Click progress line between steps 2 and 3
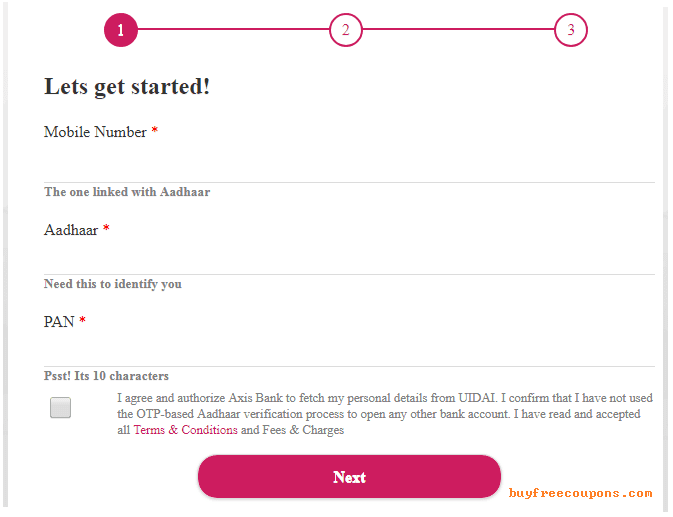Image resolution: width=673 pixels, height=517 pixels. [x=458, y=29]
